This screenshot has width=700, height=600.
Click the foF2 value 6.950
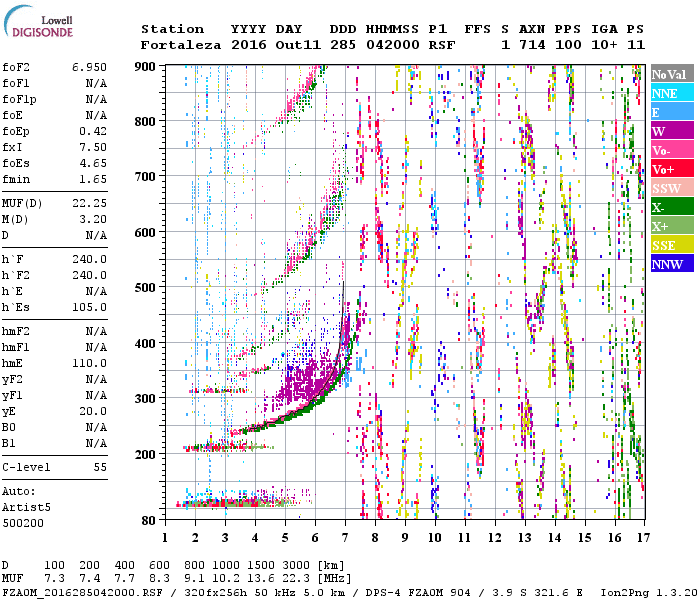pos(88,67)
